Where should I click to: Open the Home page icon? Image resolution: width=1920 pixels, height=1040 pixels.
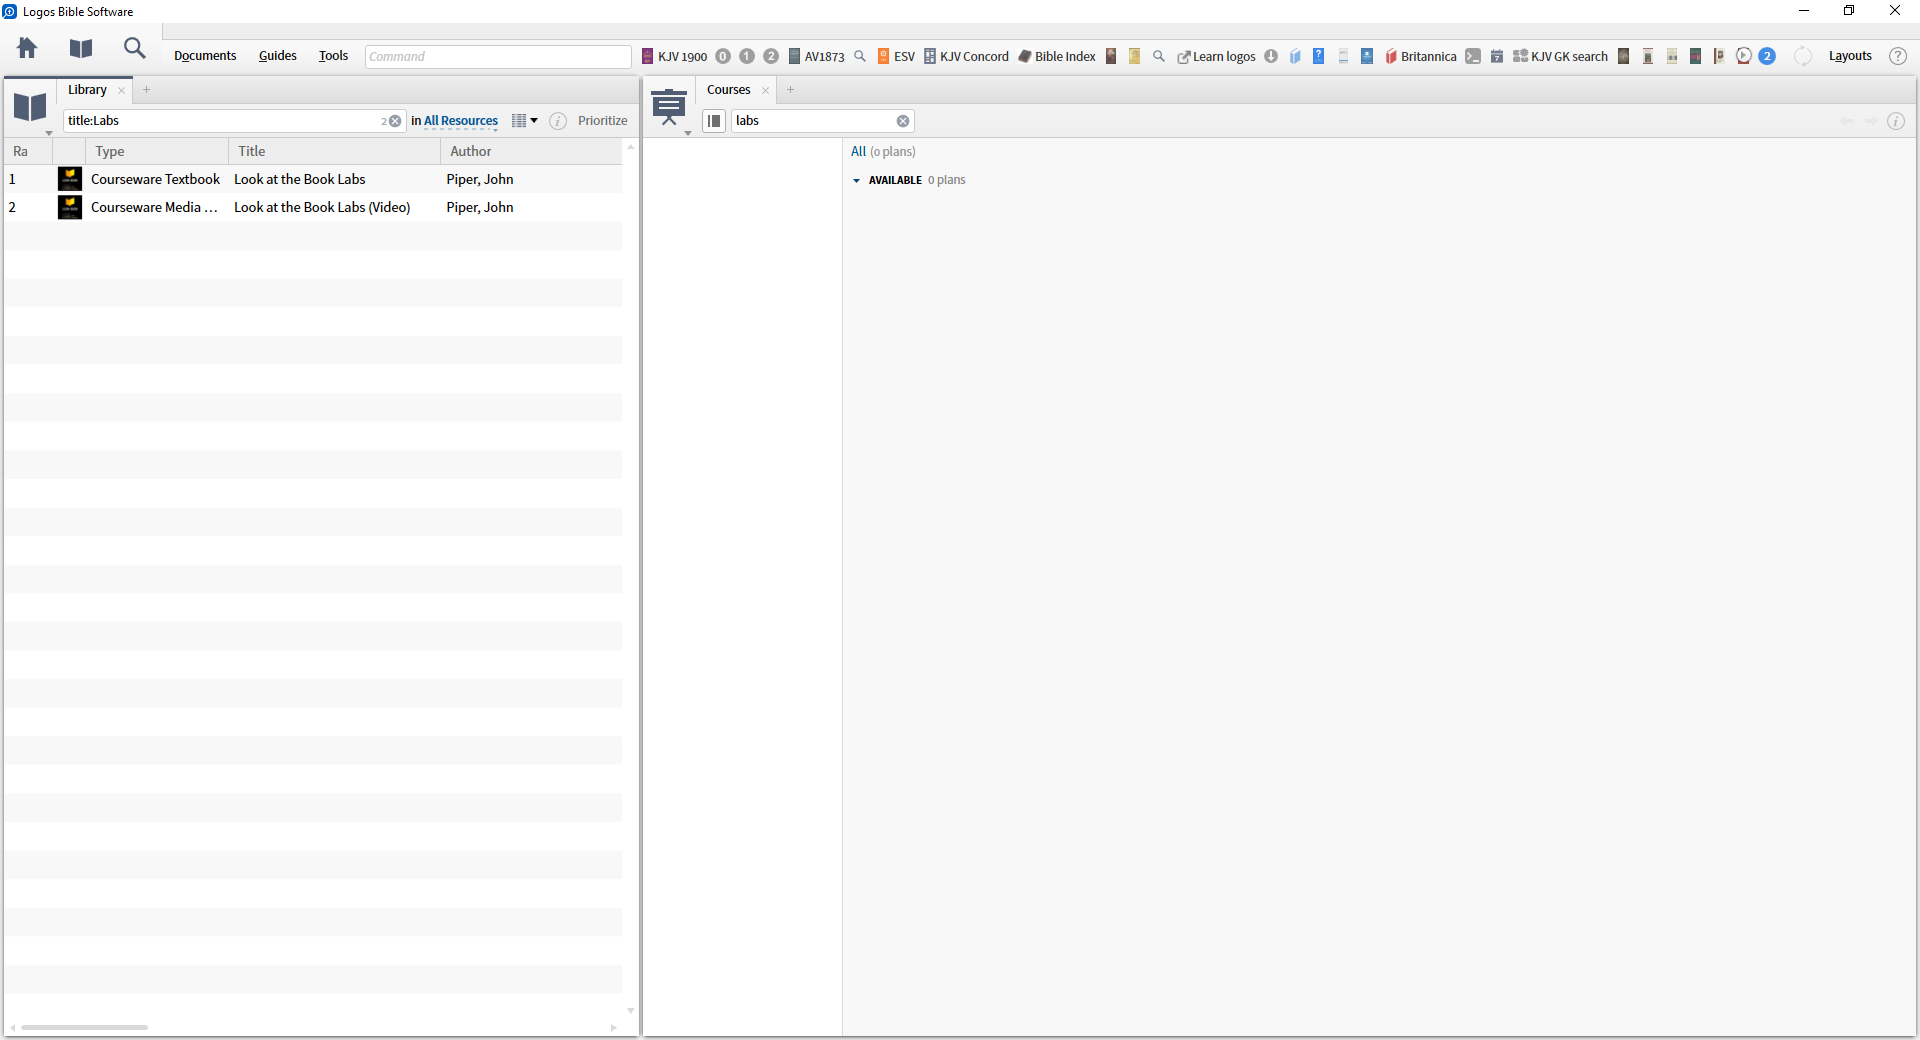(x=27, y=48)
